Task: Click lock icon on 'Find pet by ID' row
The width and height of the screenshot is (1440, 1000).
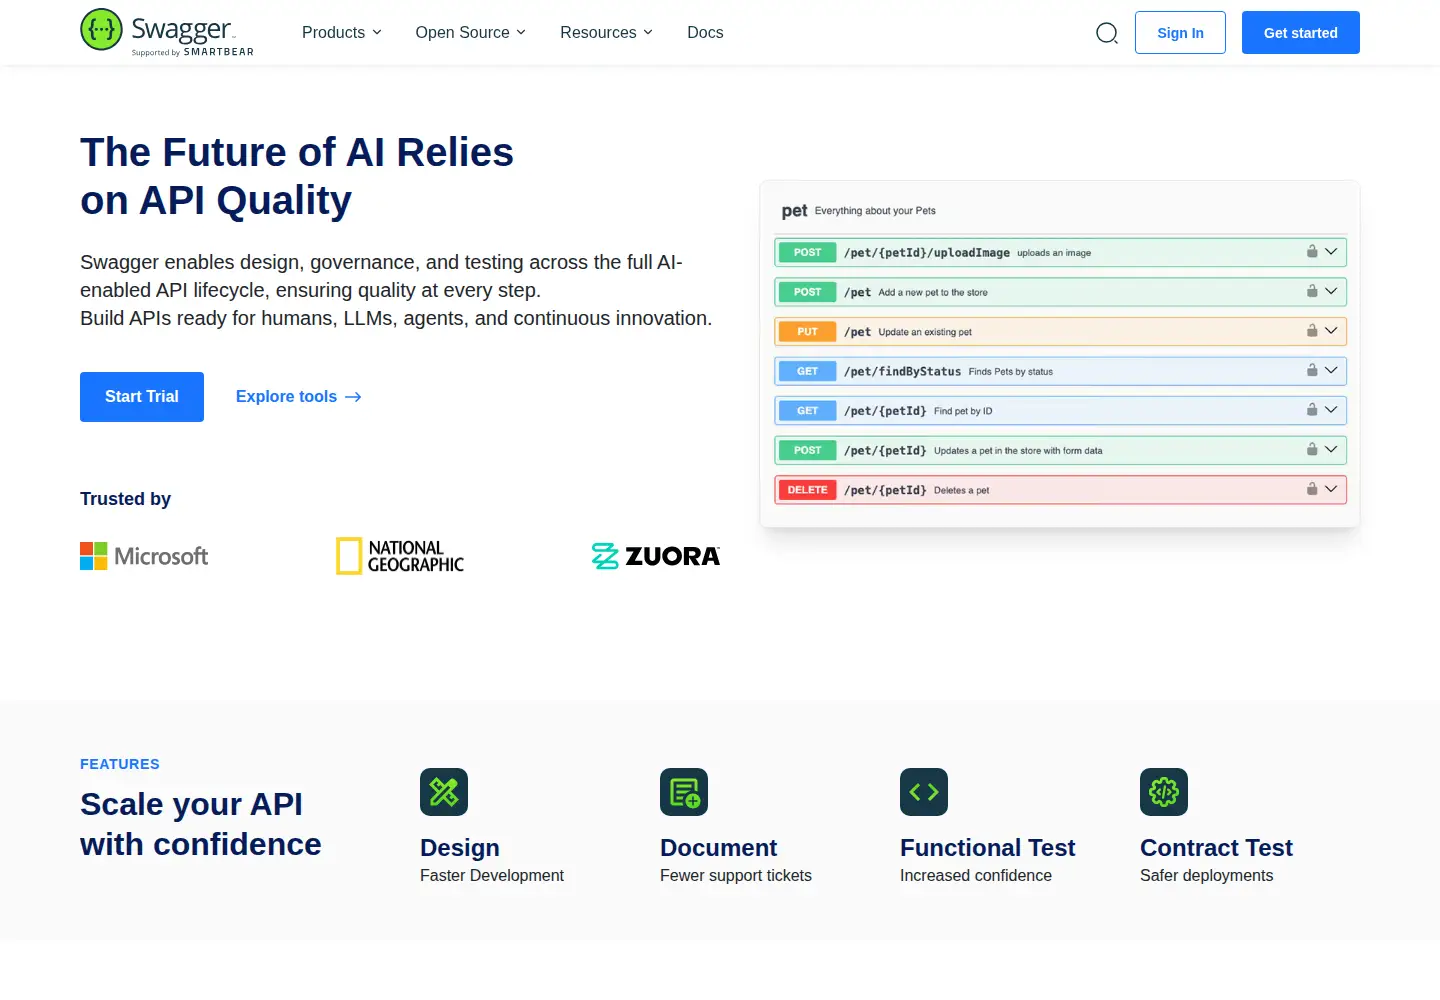Action: (1312, 410)
